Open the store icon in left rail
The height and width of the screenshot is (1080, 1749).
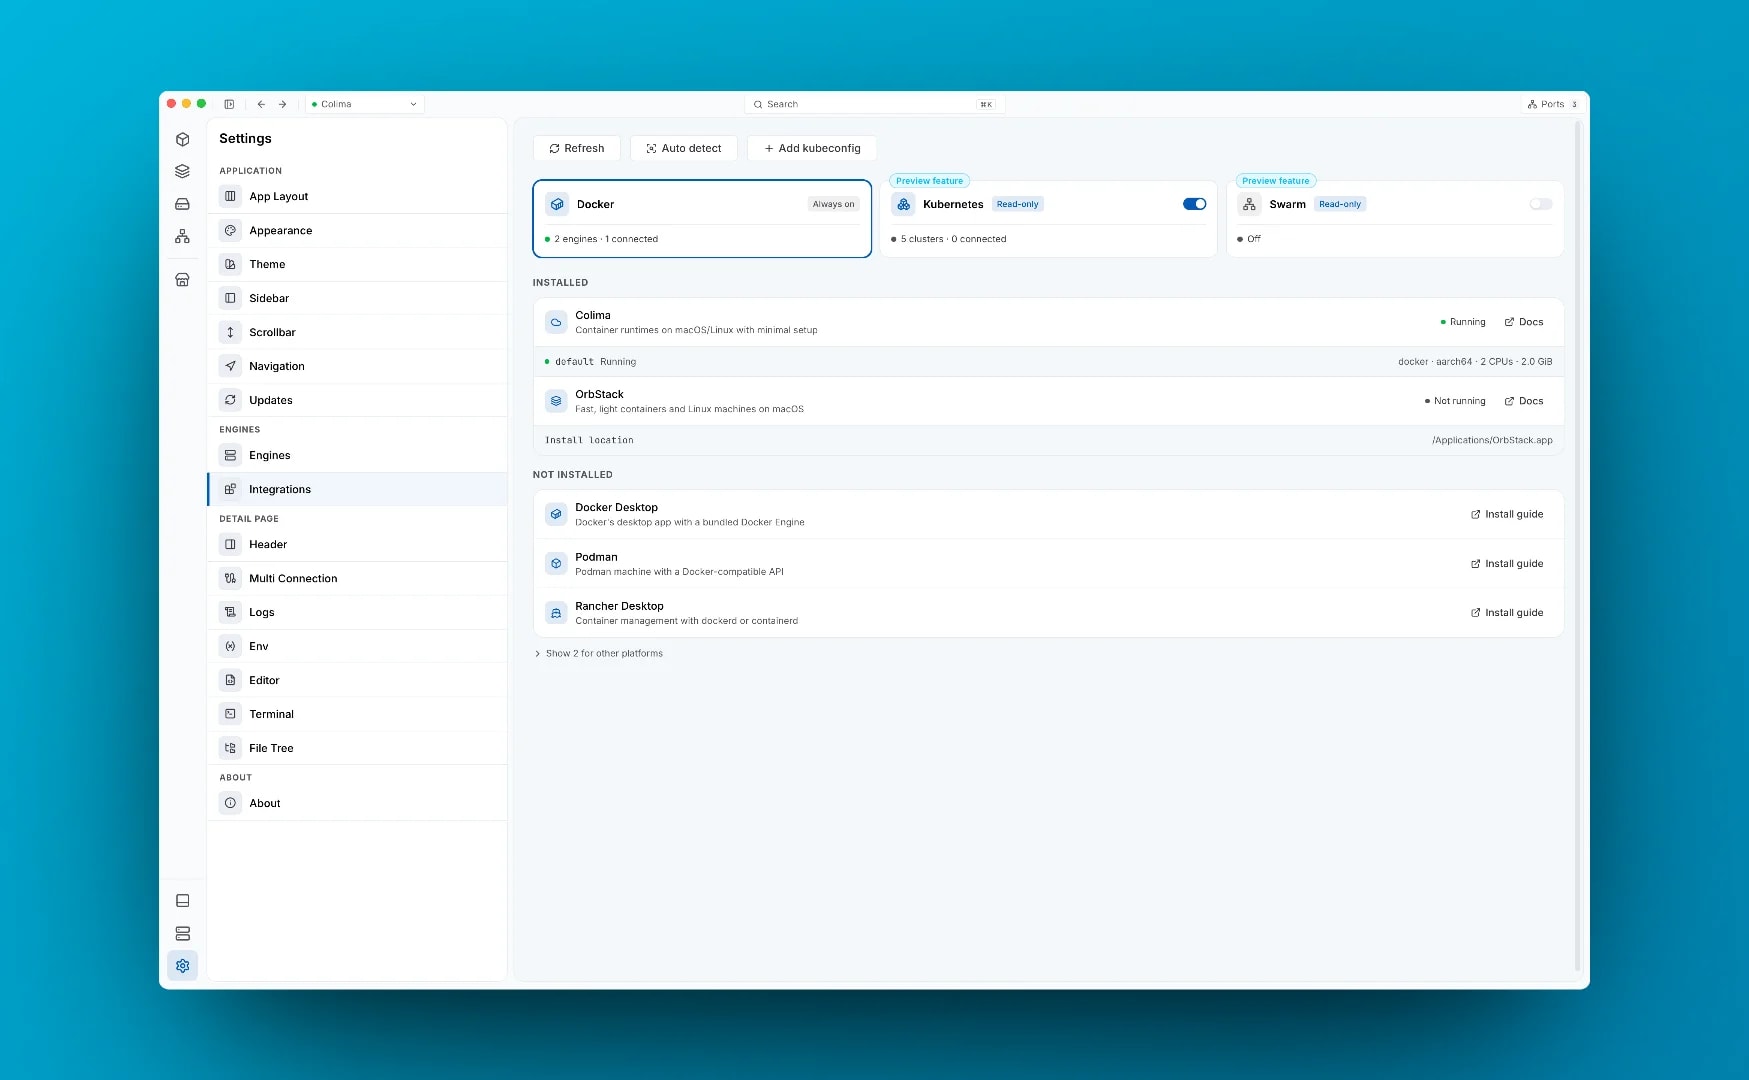182,280
